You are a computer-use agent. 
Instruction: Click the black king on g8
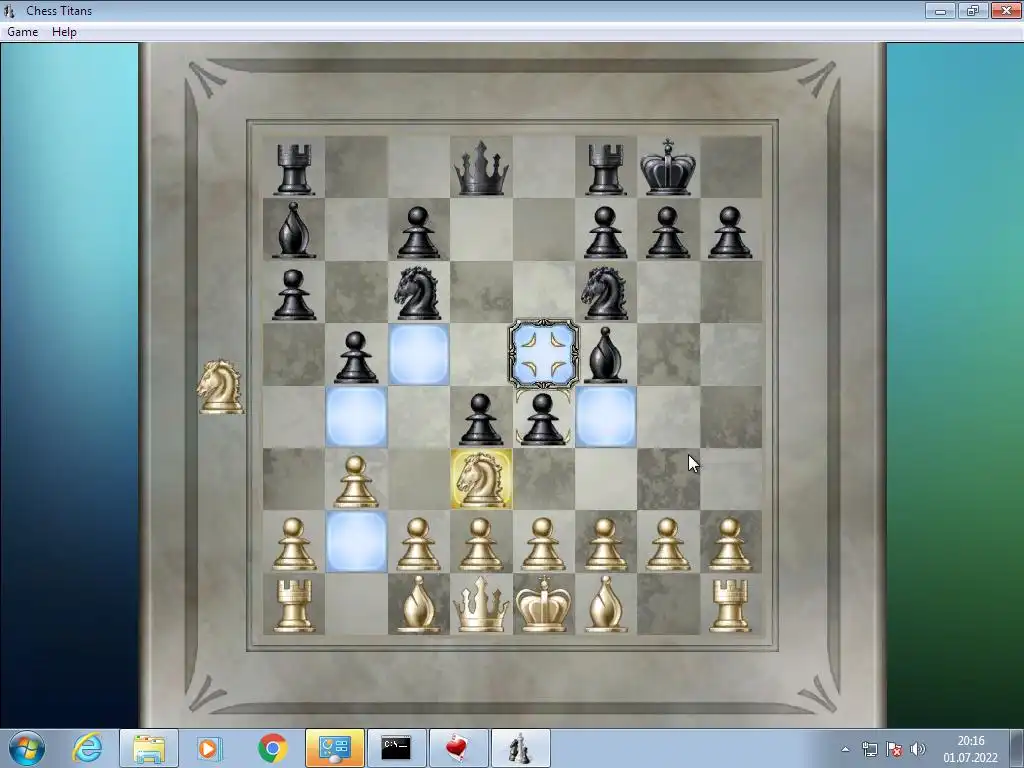click(x=667, y=167)
